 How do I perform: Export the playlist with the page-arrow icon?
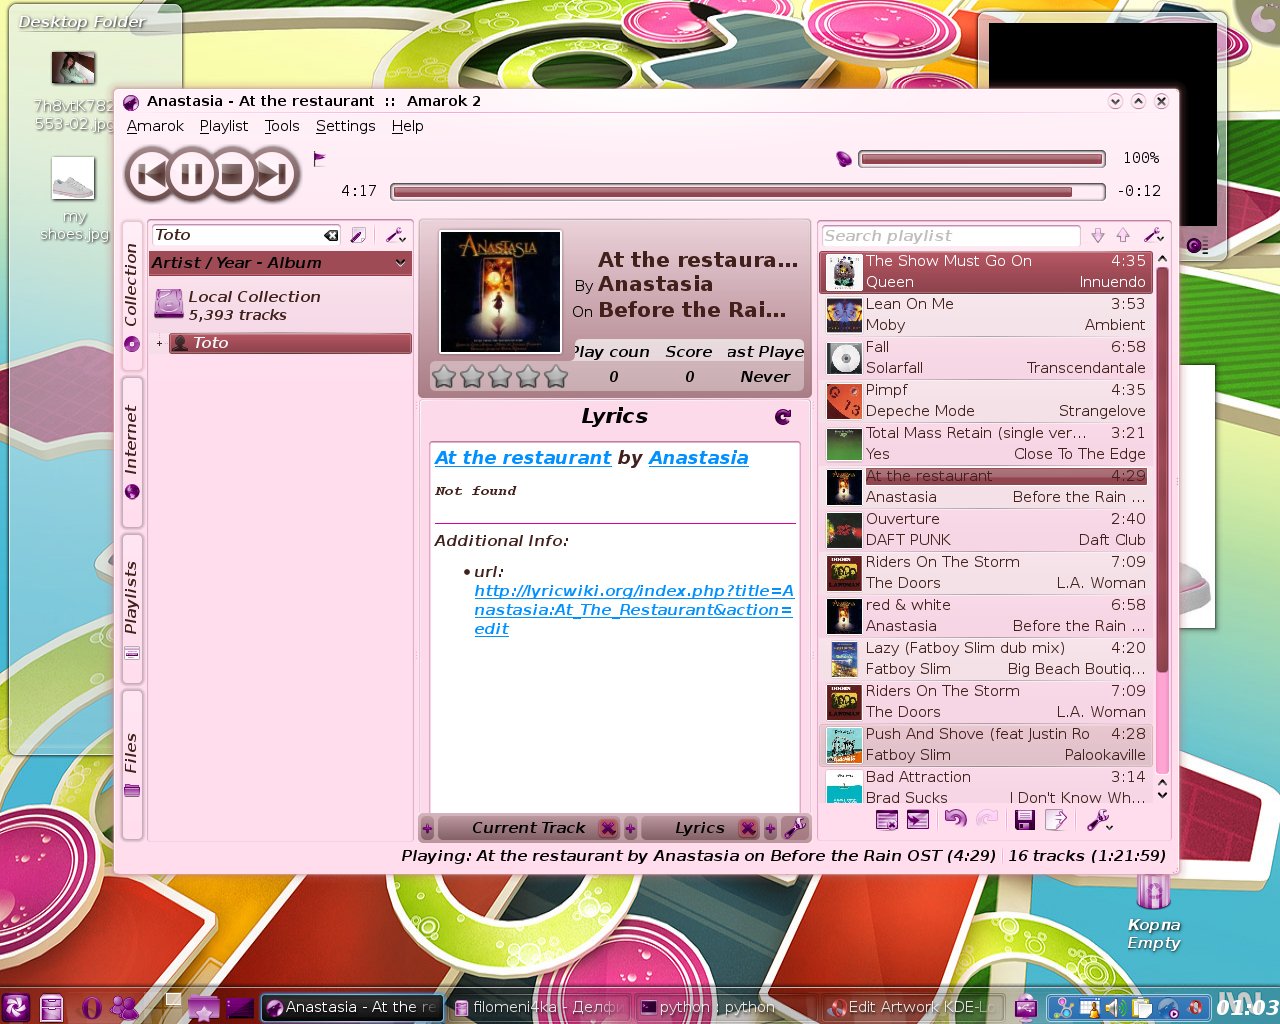[x=1056, y=820]
